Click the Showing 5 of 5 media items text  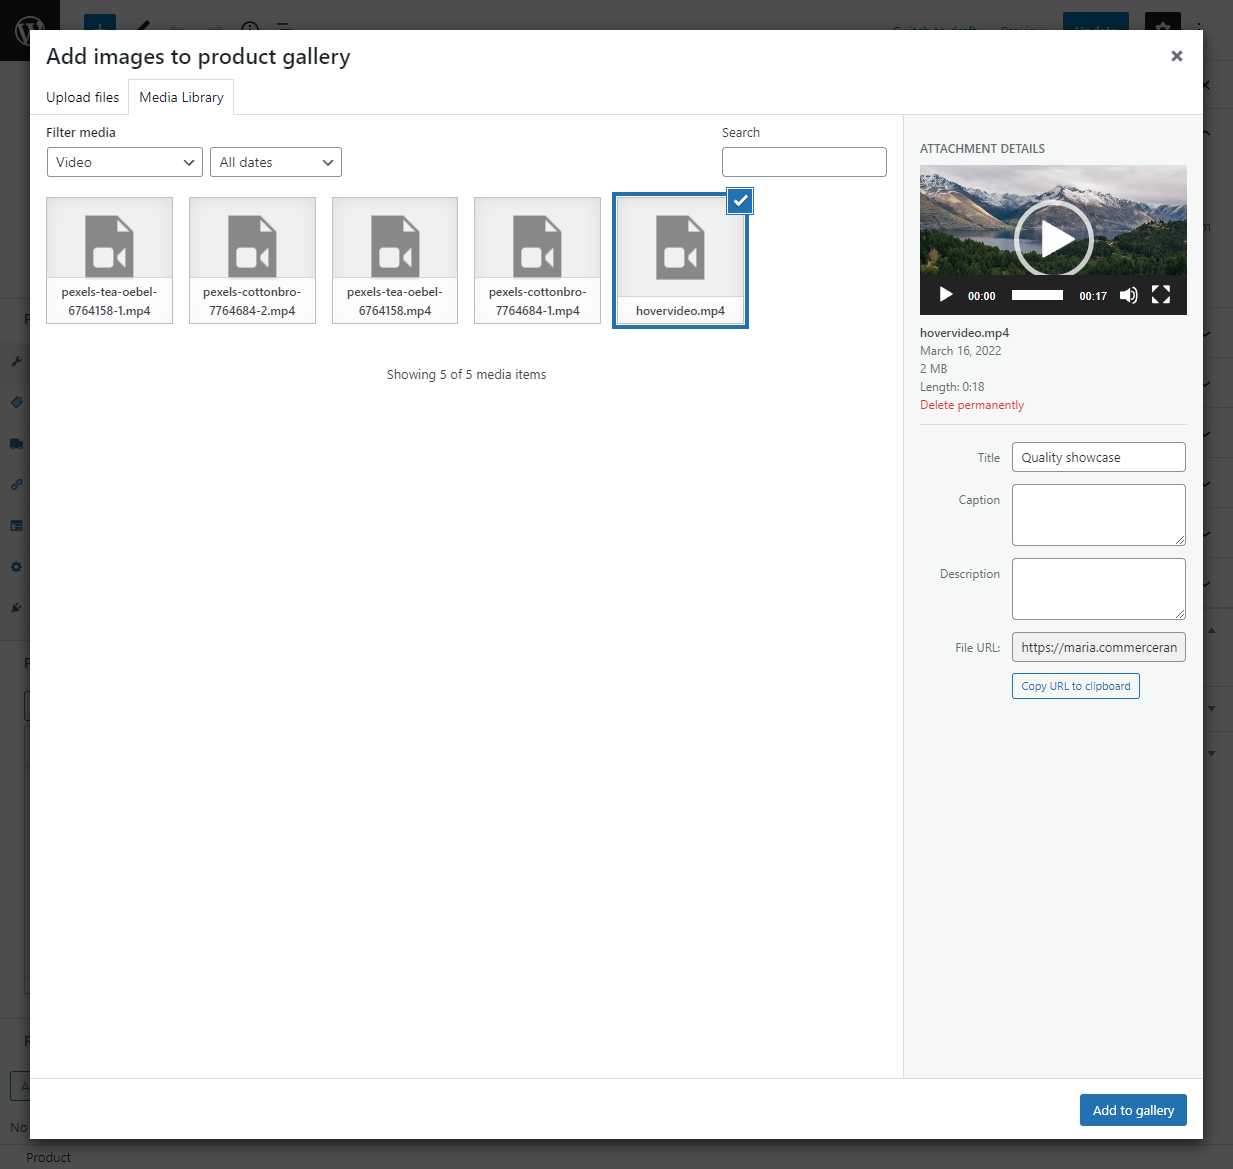[x=466, y=374]
